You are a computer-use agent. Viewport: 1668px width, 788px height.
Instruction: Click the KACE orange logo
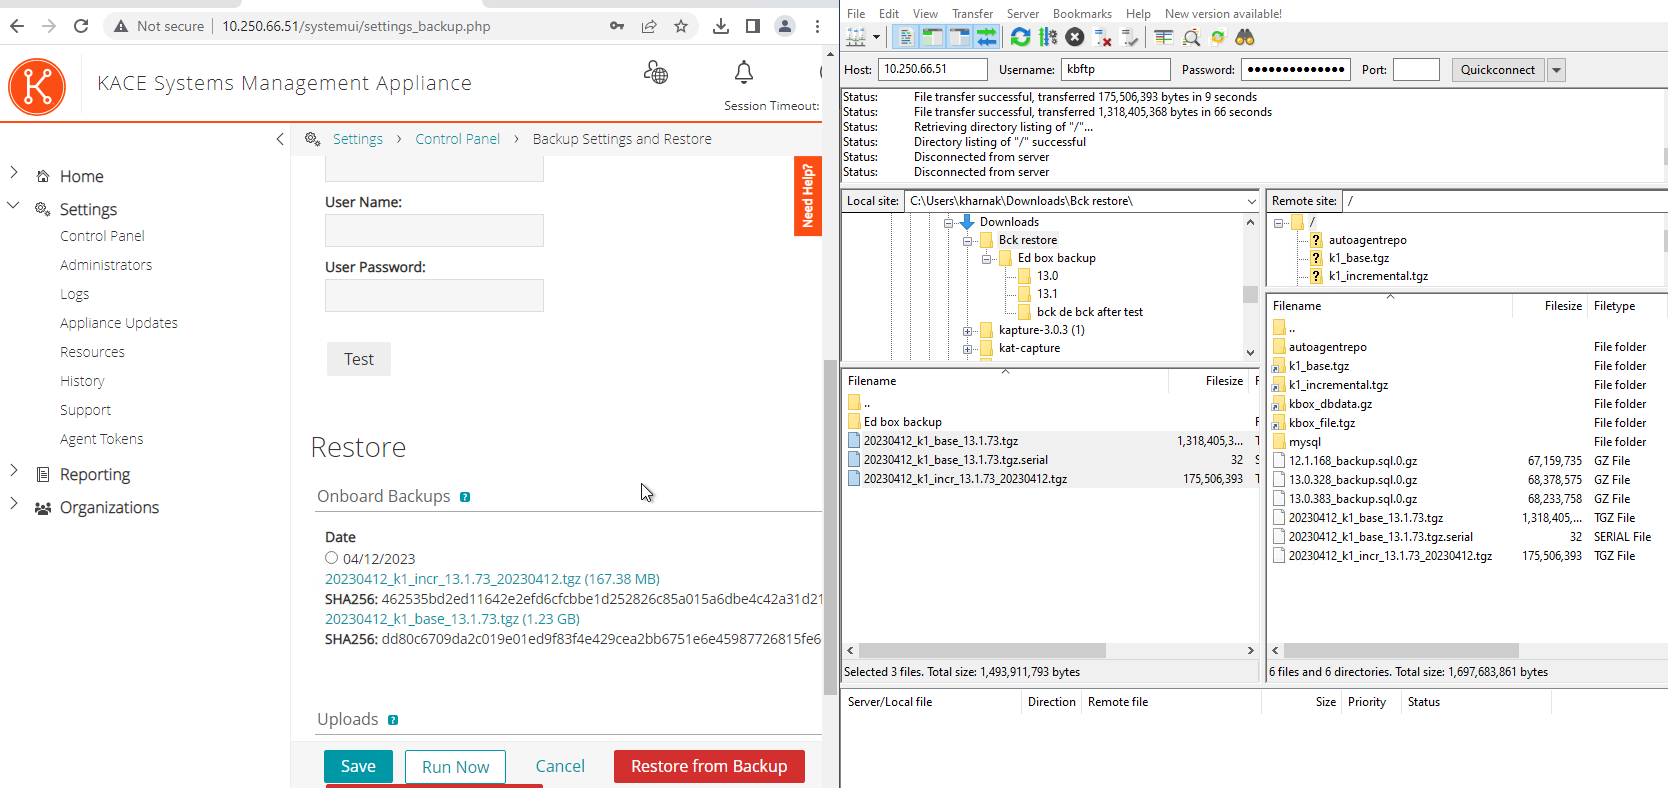point(37,86)
